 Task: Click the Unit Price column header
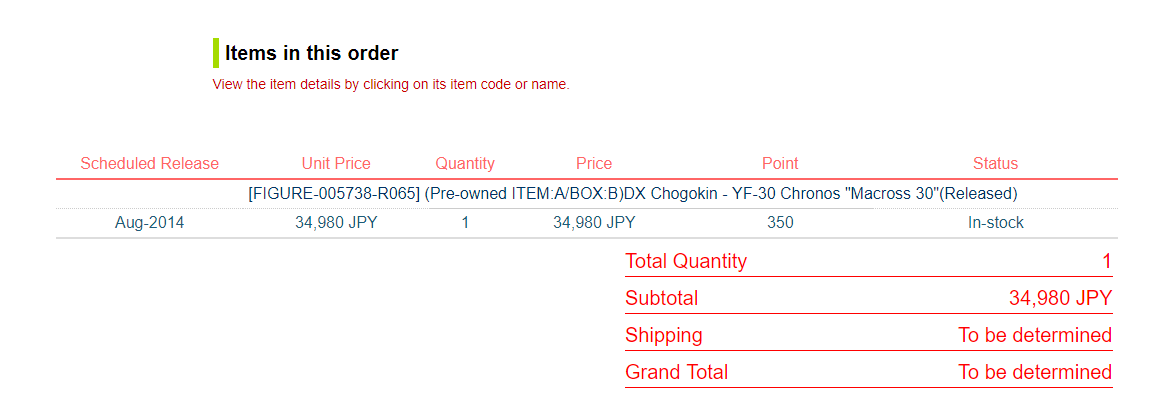click(x=336, y=163)
